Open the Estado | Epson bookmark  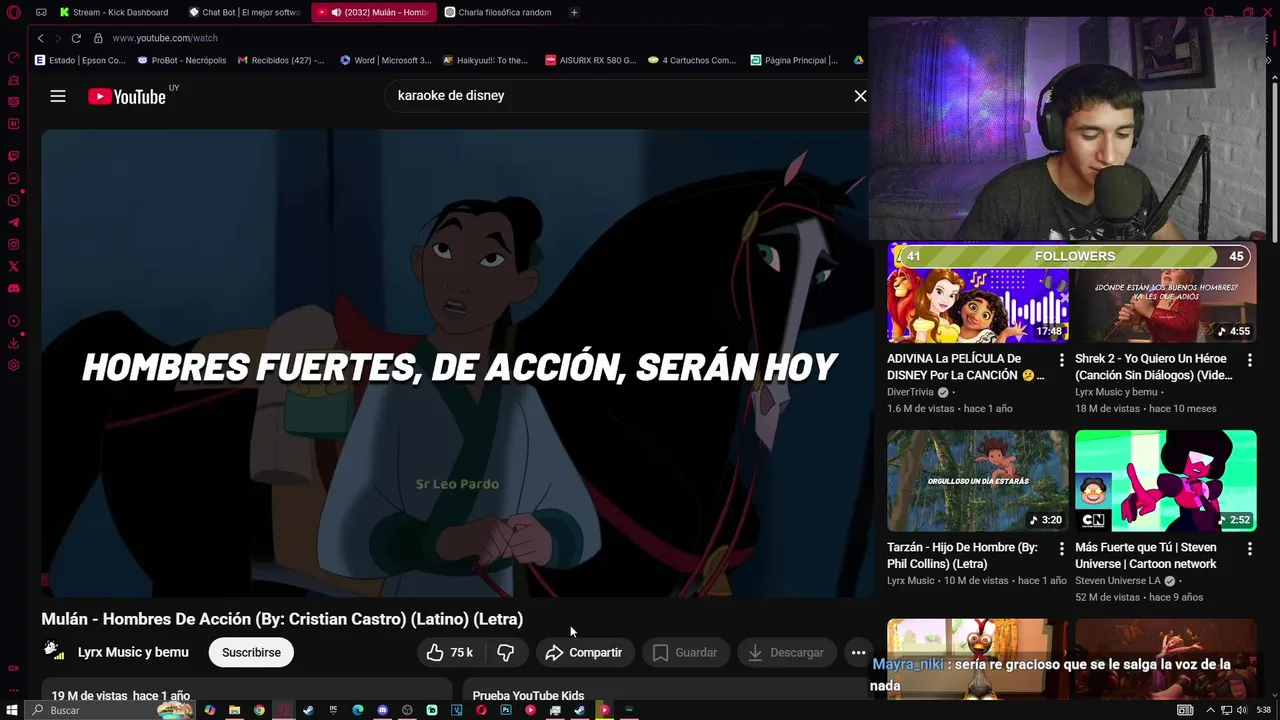(80, 60)
